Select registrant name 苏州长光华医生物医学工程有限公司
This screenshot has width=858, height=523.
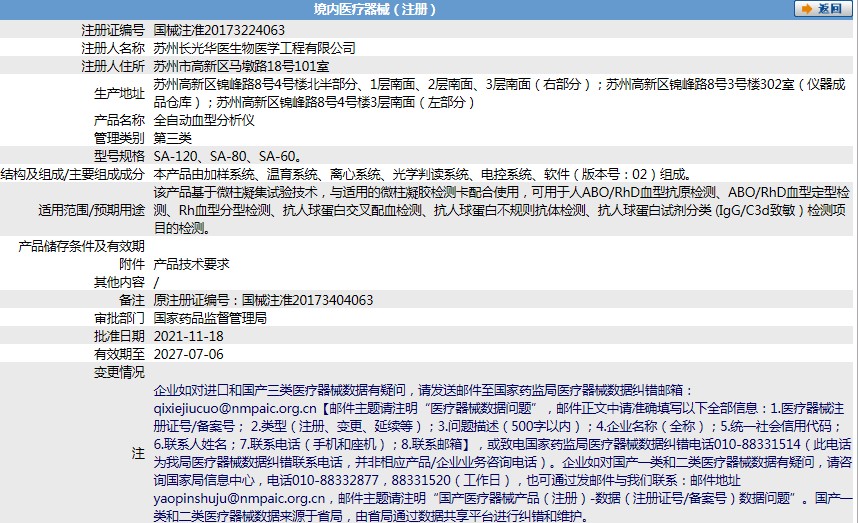point(254,48)
